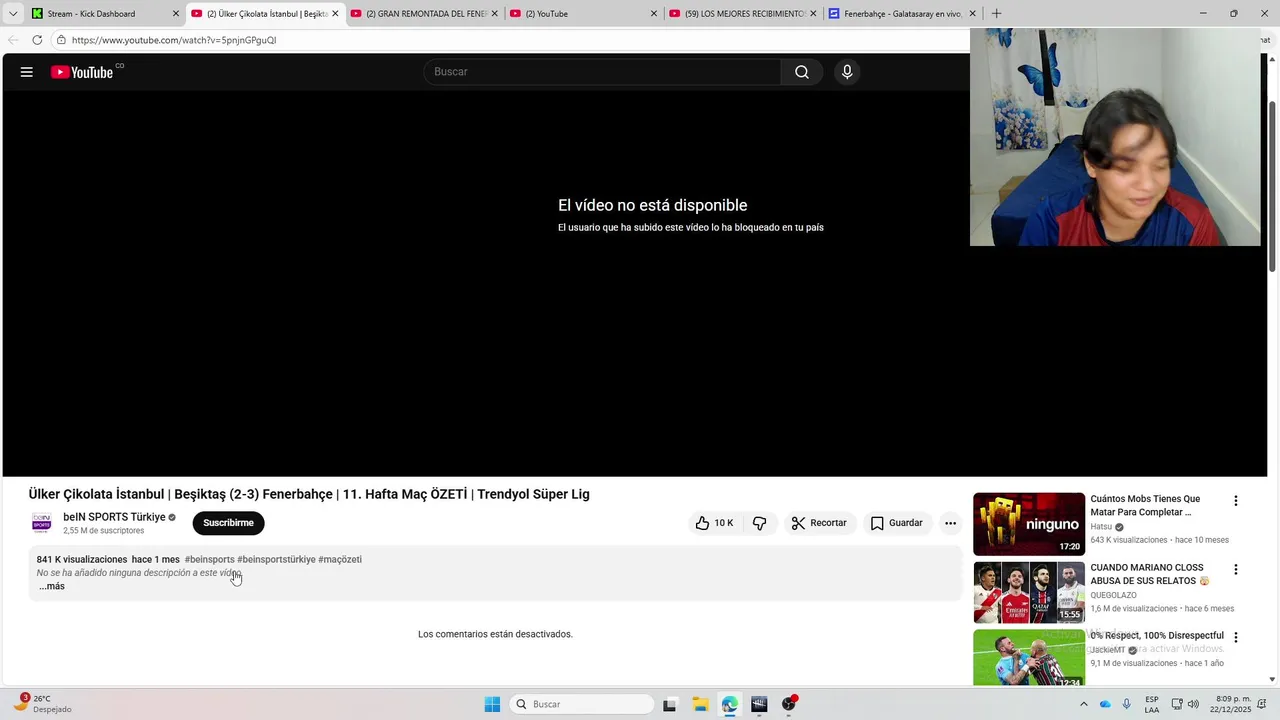Click the page vertical scrollbar
1280x720 pixels.
tap(1273, 185)
